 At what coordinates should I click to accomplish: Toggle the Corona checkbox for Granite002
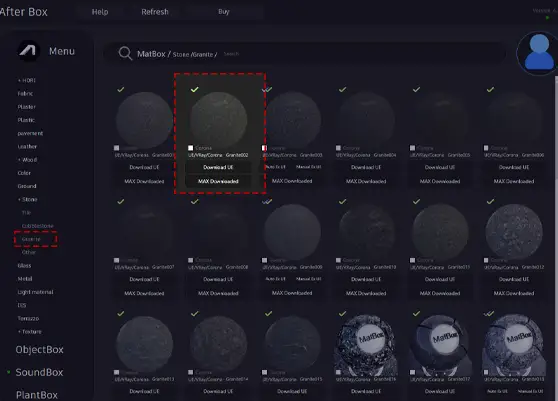(190, 148)
